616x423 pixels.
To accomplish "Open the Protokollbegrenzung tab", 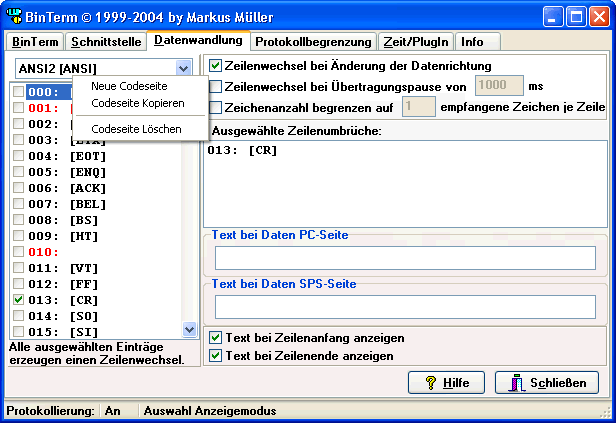I will (313, 42).
